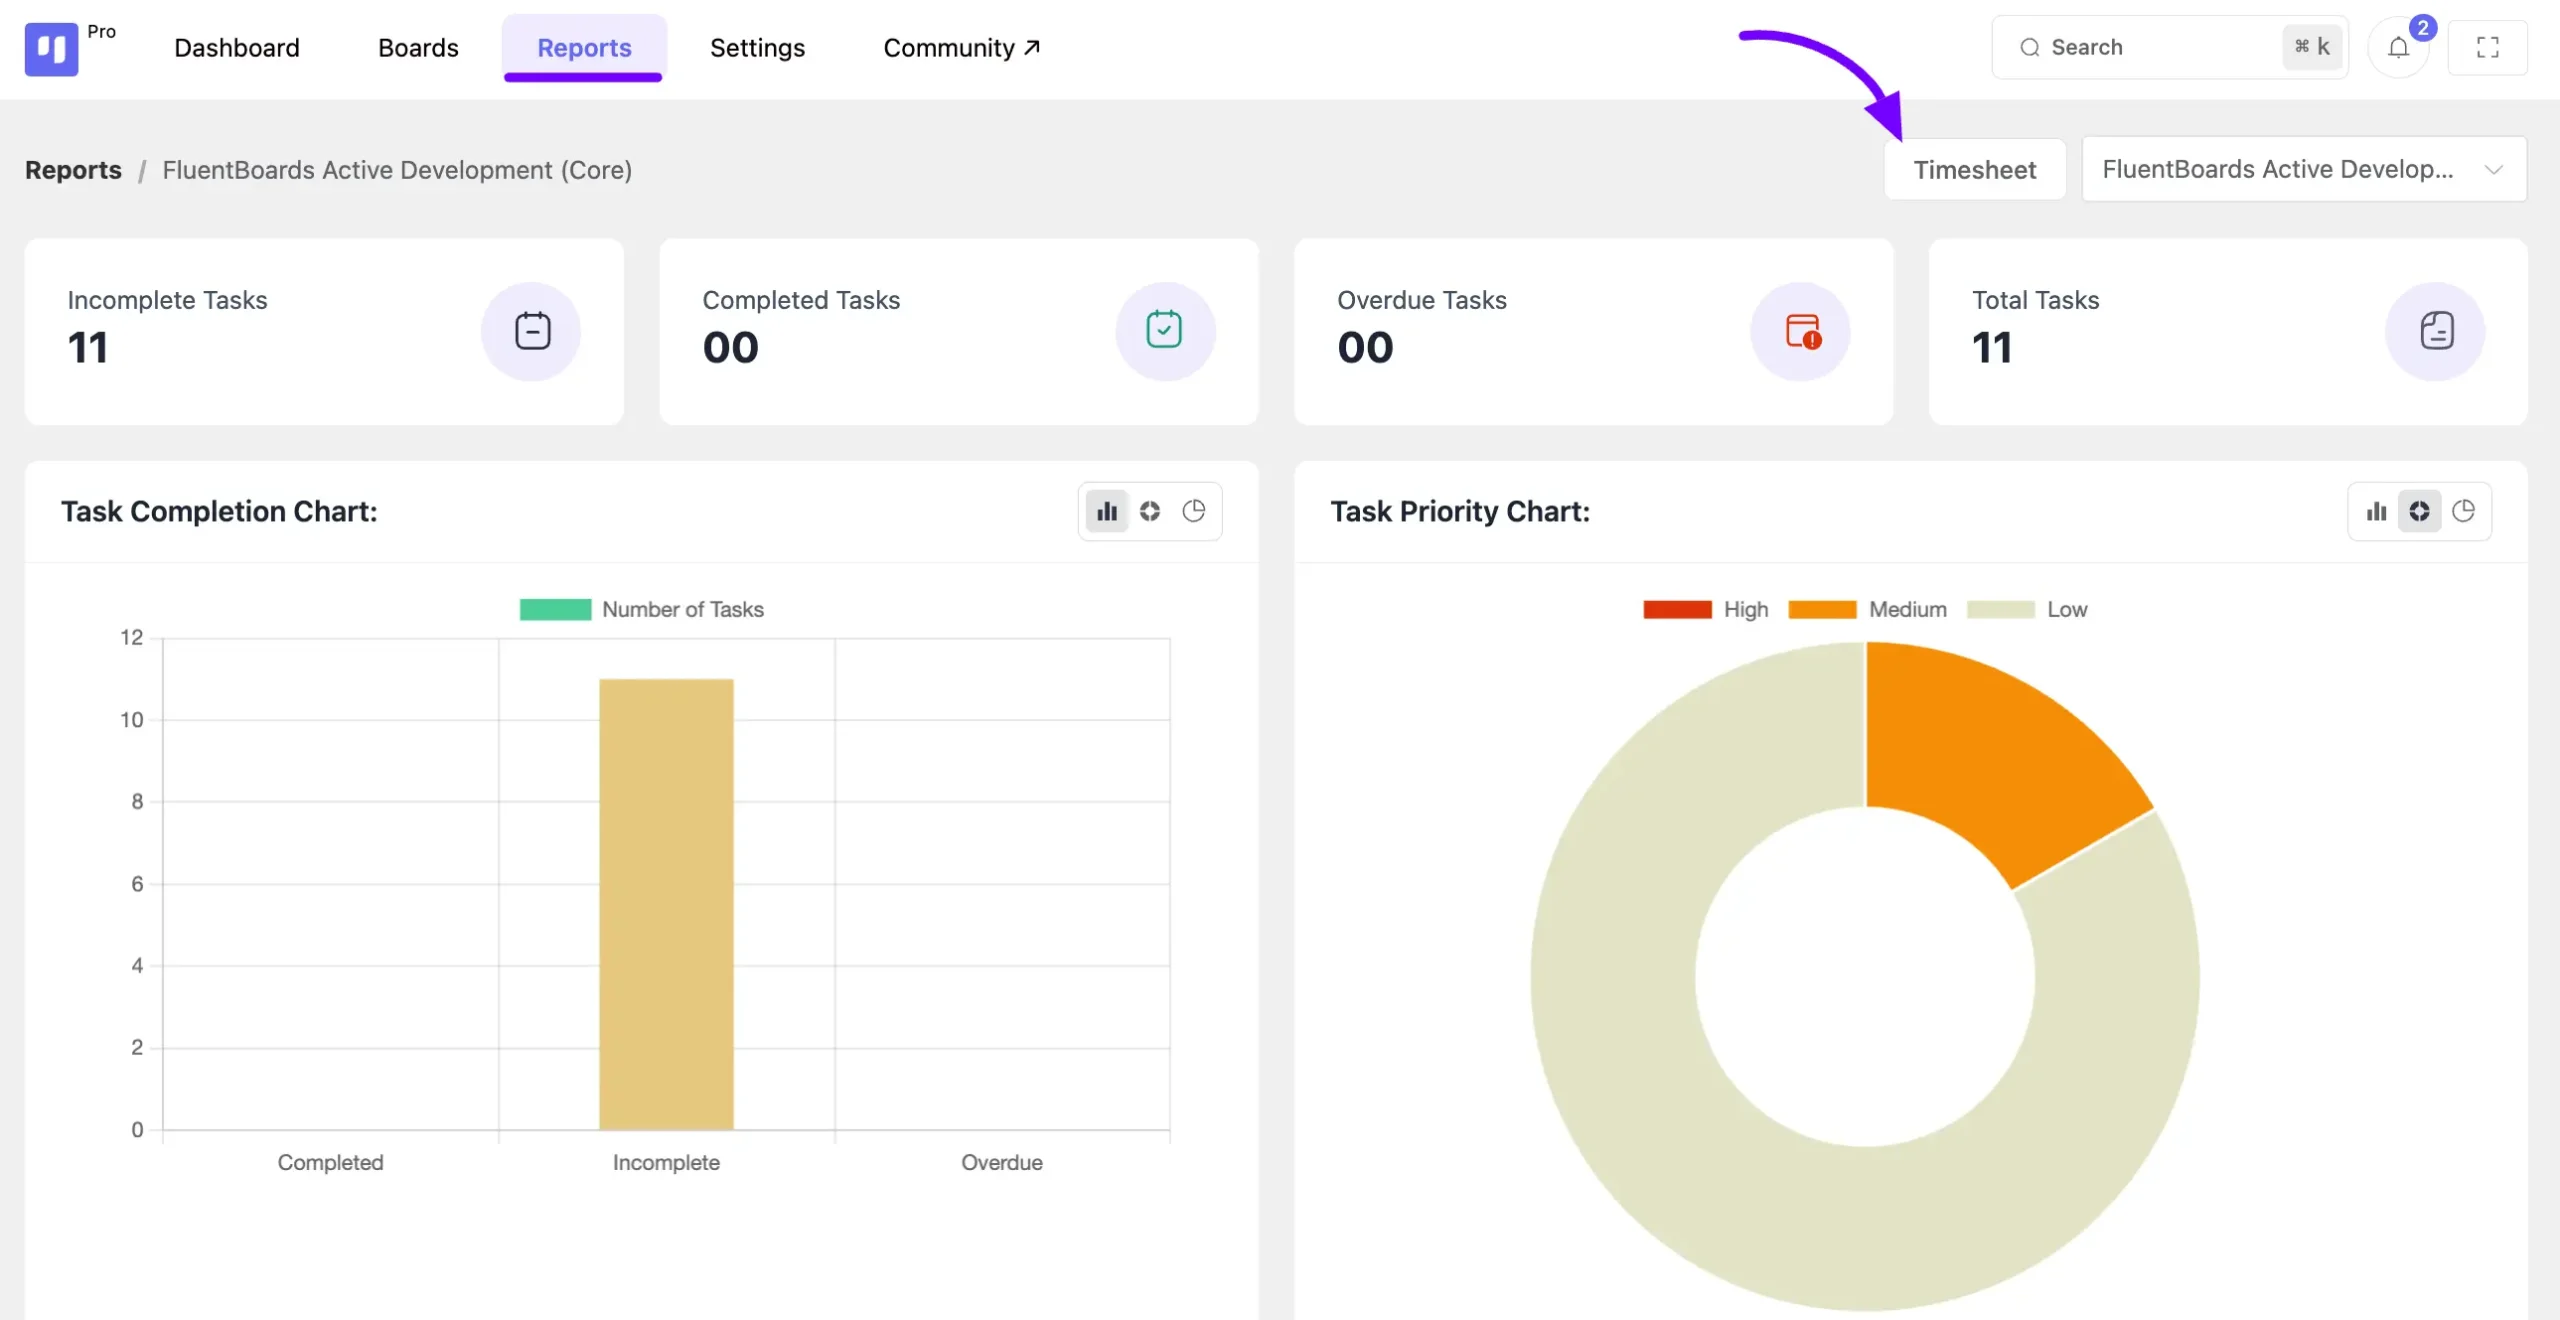2560x1320 pixels.
Task: Click the Total Tasks document icon
Action: (x=2436, y=331)
